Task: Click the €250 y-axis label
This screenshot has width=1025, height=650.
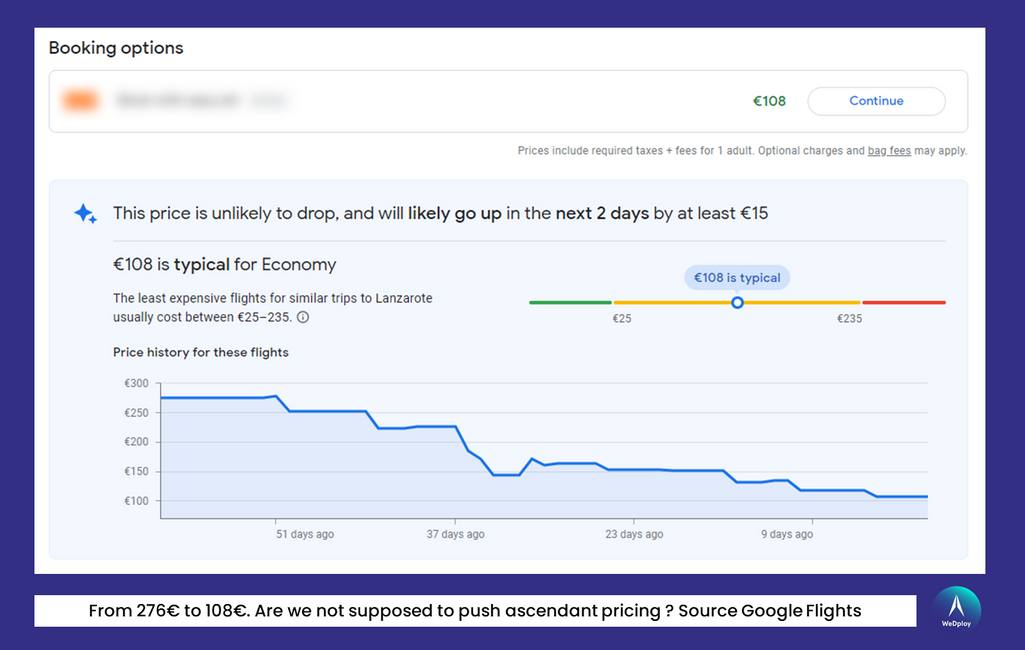Action: click(137, 413)
